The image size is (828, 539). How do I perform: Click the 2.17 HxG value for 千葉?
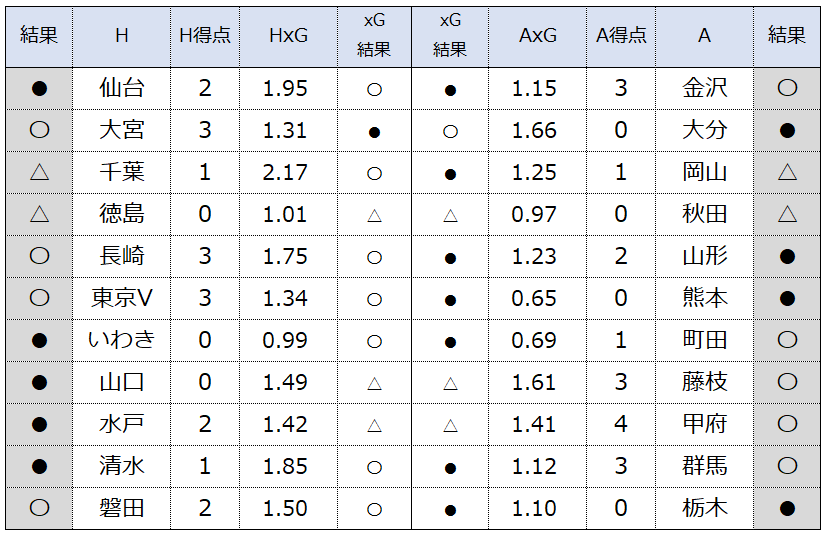click(x=285, y=173)
